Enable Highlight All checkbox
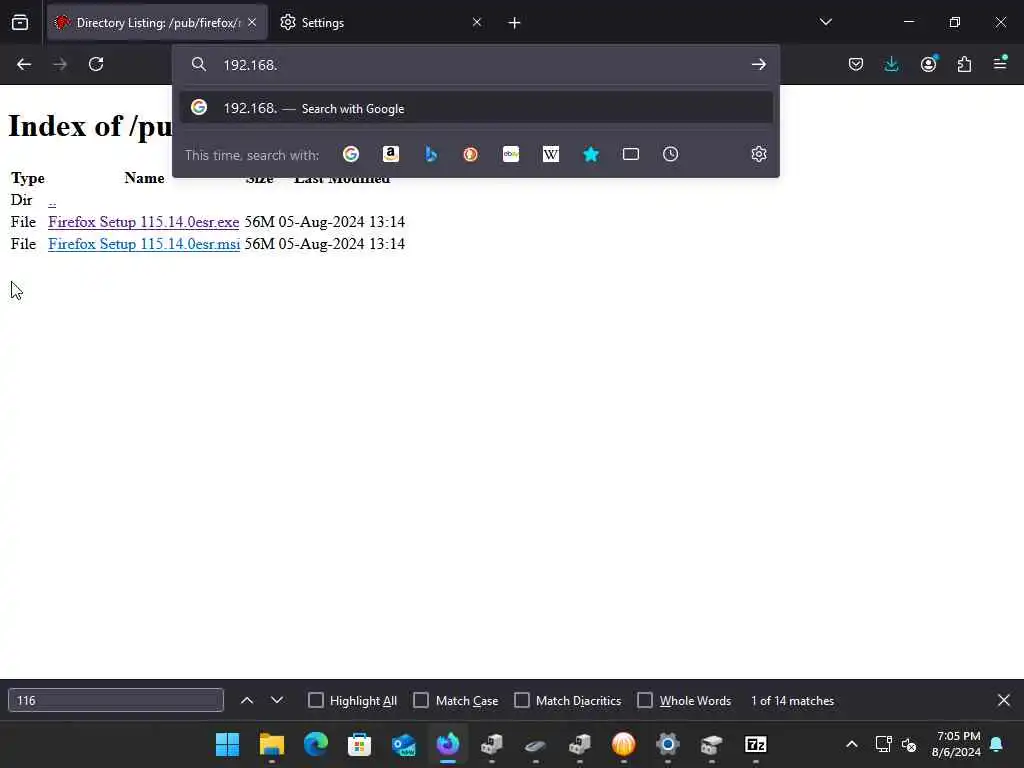The image size is (1024, 768). tap(315, 700)
